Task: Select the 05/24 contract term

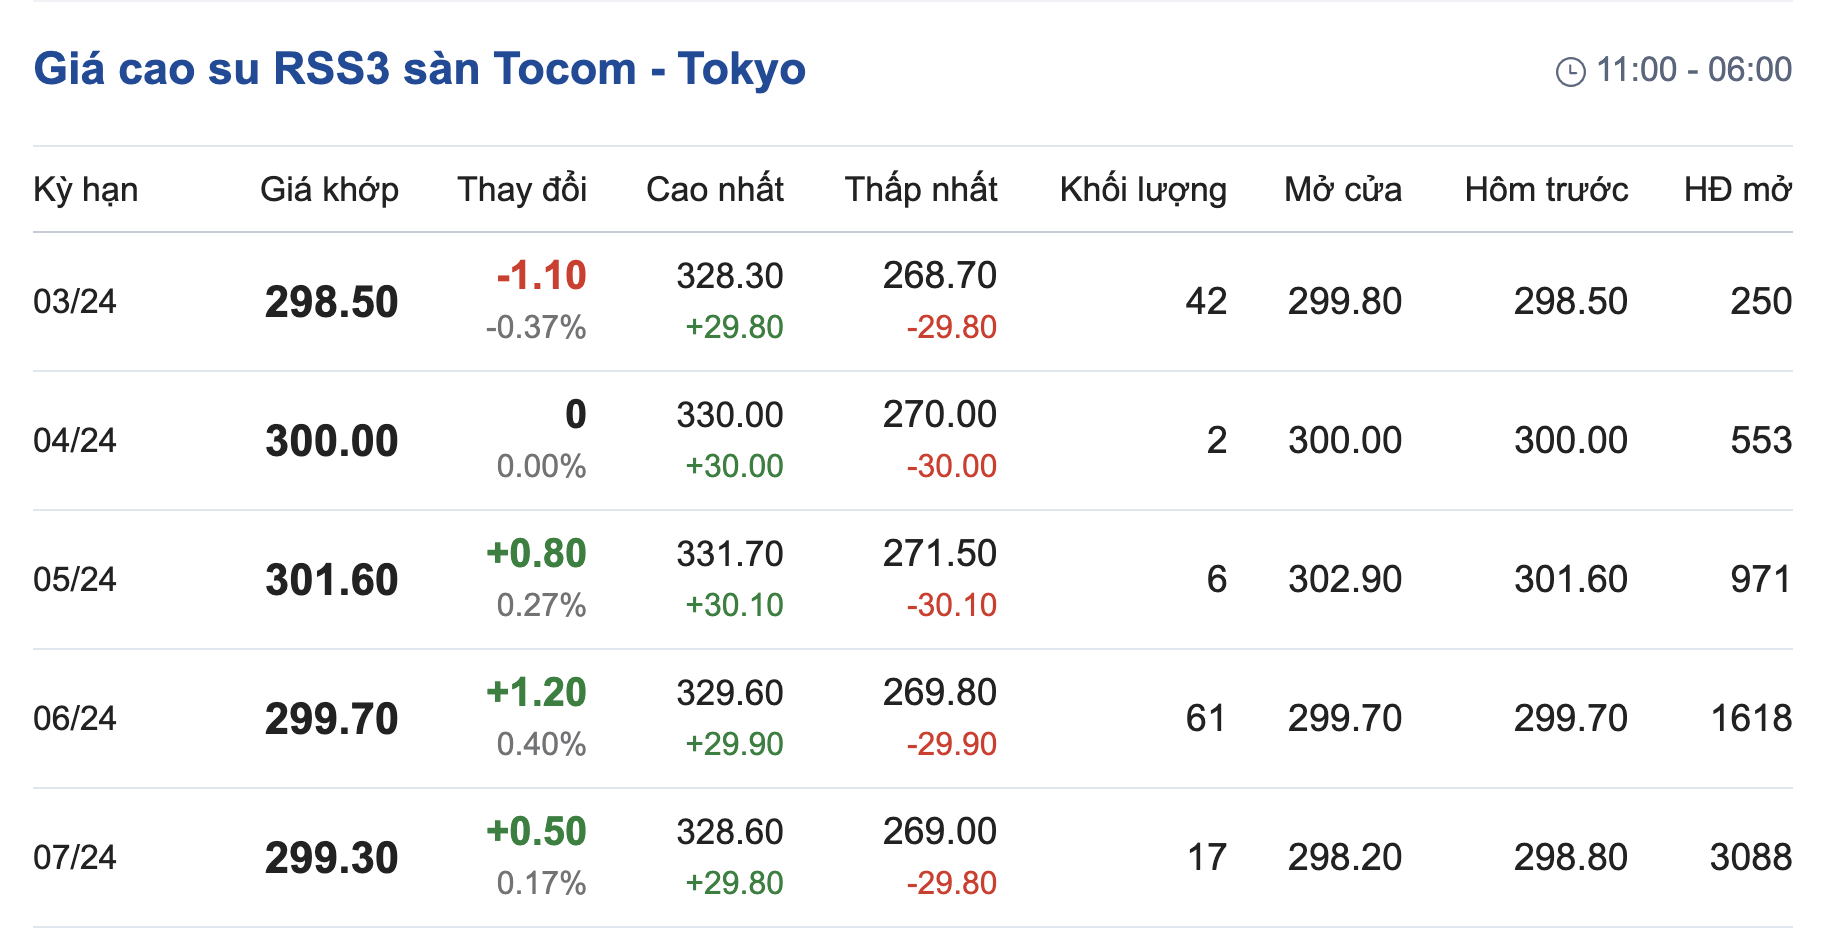Action: tap(75, 579)
